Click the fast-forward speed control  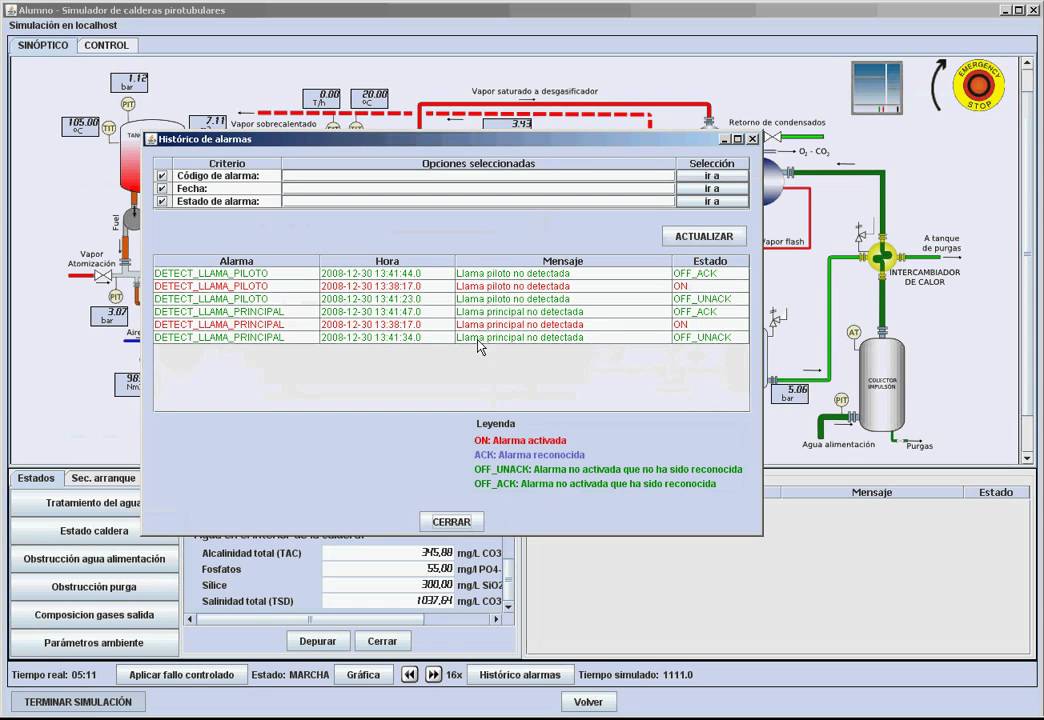433,675
